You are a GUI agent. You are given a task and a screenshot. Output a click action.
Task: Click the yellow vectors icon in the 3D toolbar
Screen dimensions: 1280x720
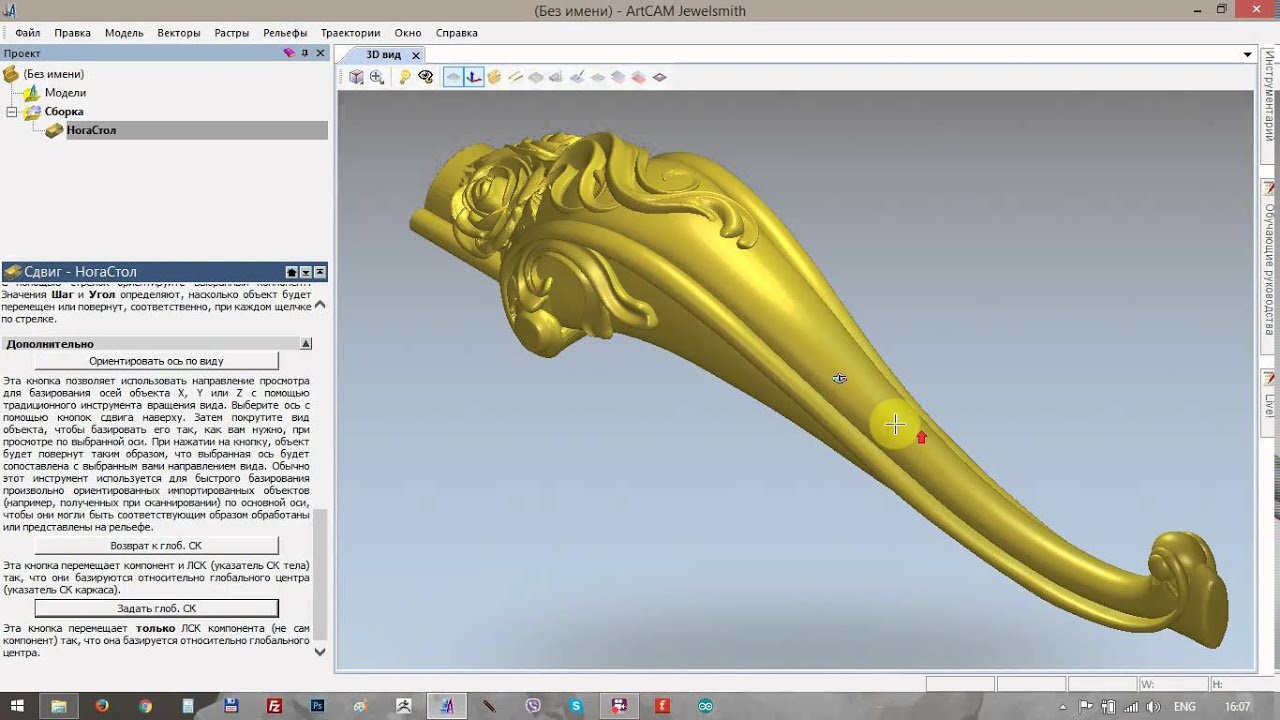[x=515, y=77]
